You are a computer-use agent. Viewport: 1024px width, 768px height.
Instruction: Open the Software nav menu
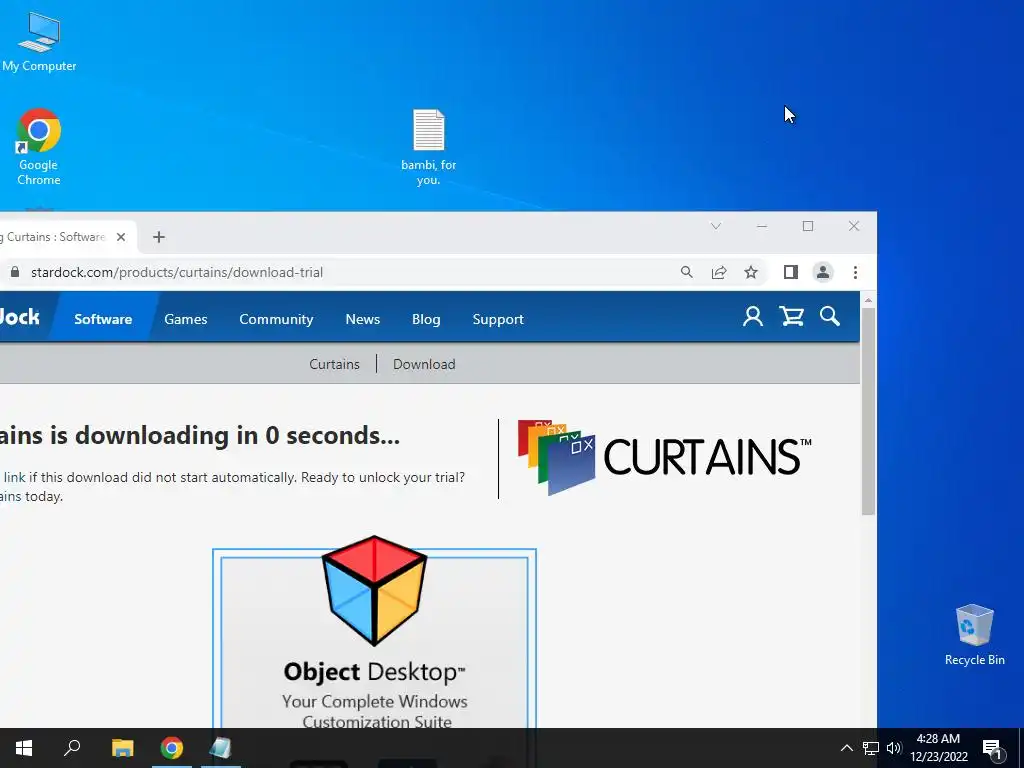pos(103,319)
